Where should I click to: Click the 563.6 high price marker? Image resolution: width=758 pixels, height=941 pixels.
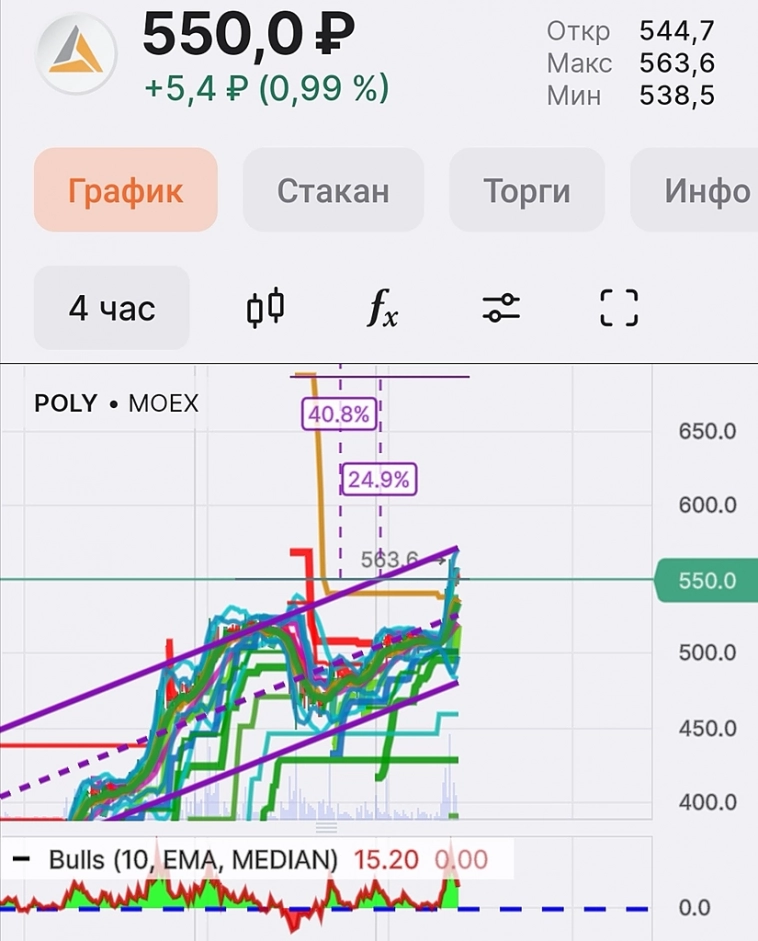[x=388, y=560]
